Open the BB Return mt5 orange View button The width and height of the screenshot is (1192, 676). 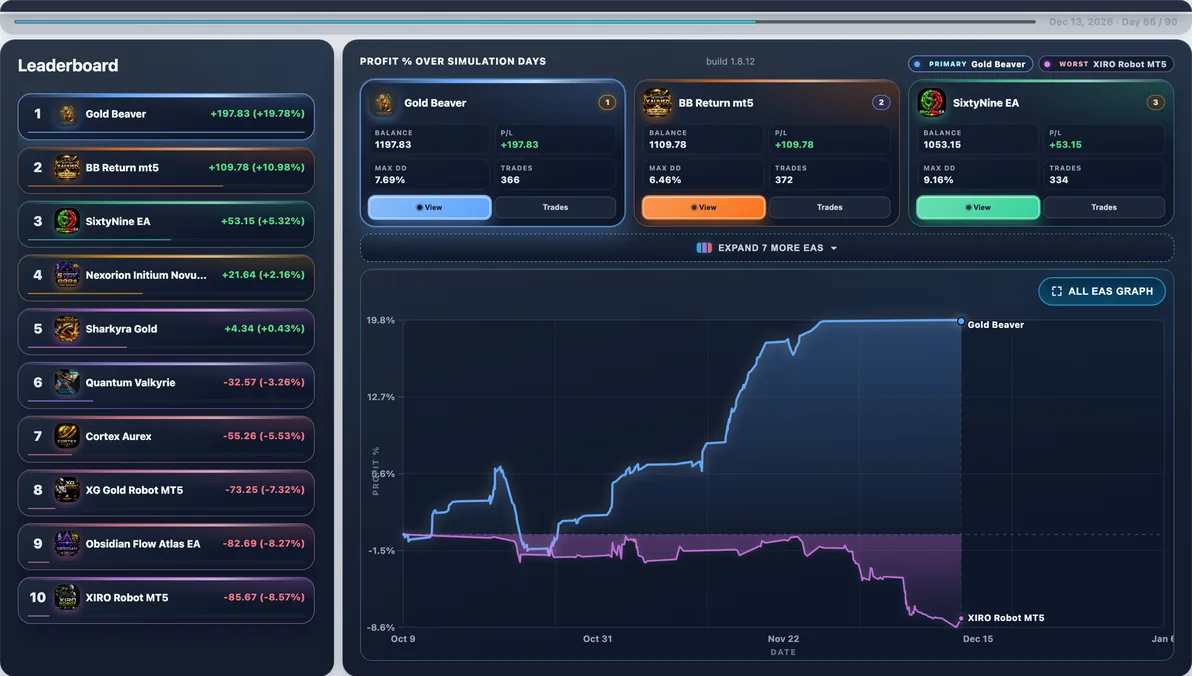[703, 208]
